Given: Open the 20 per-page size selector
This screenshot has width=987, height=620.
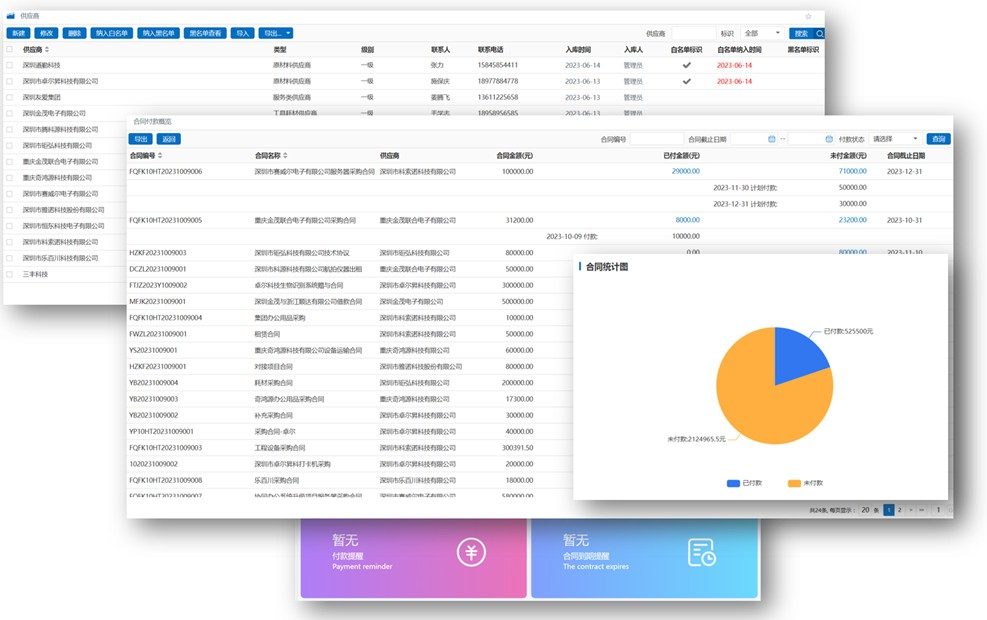Looking at the screenshot, I should (867, 510).
